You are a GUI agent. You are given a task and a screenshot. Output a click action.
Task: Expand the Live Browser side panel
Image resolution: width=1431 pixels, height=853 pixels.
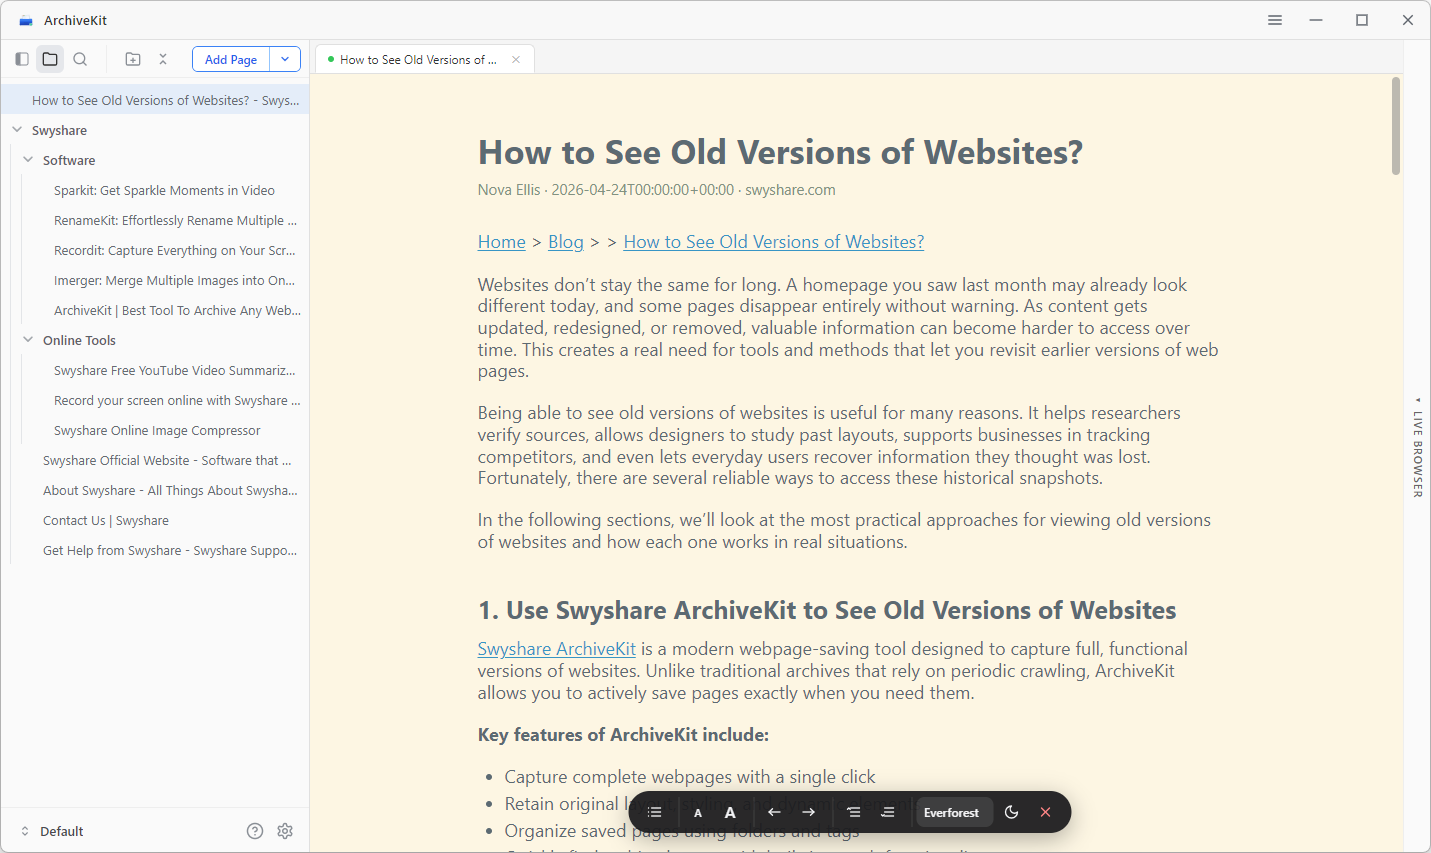coord(1417,447)
